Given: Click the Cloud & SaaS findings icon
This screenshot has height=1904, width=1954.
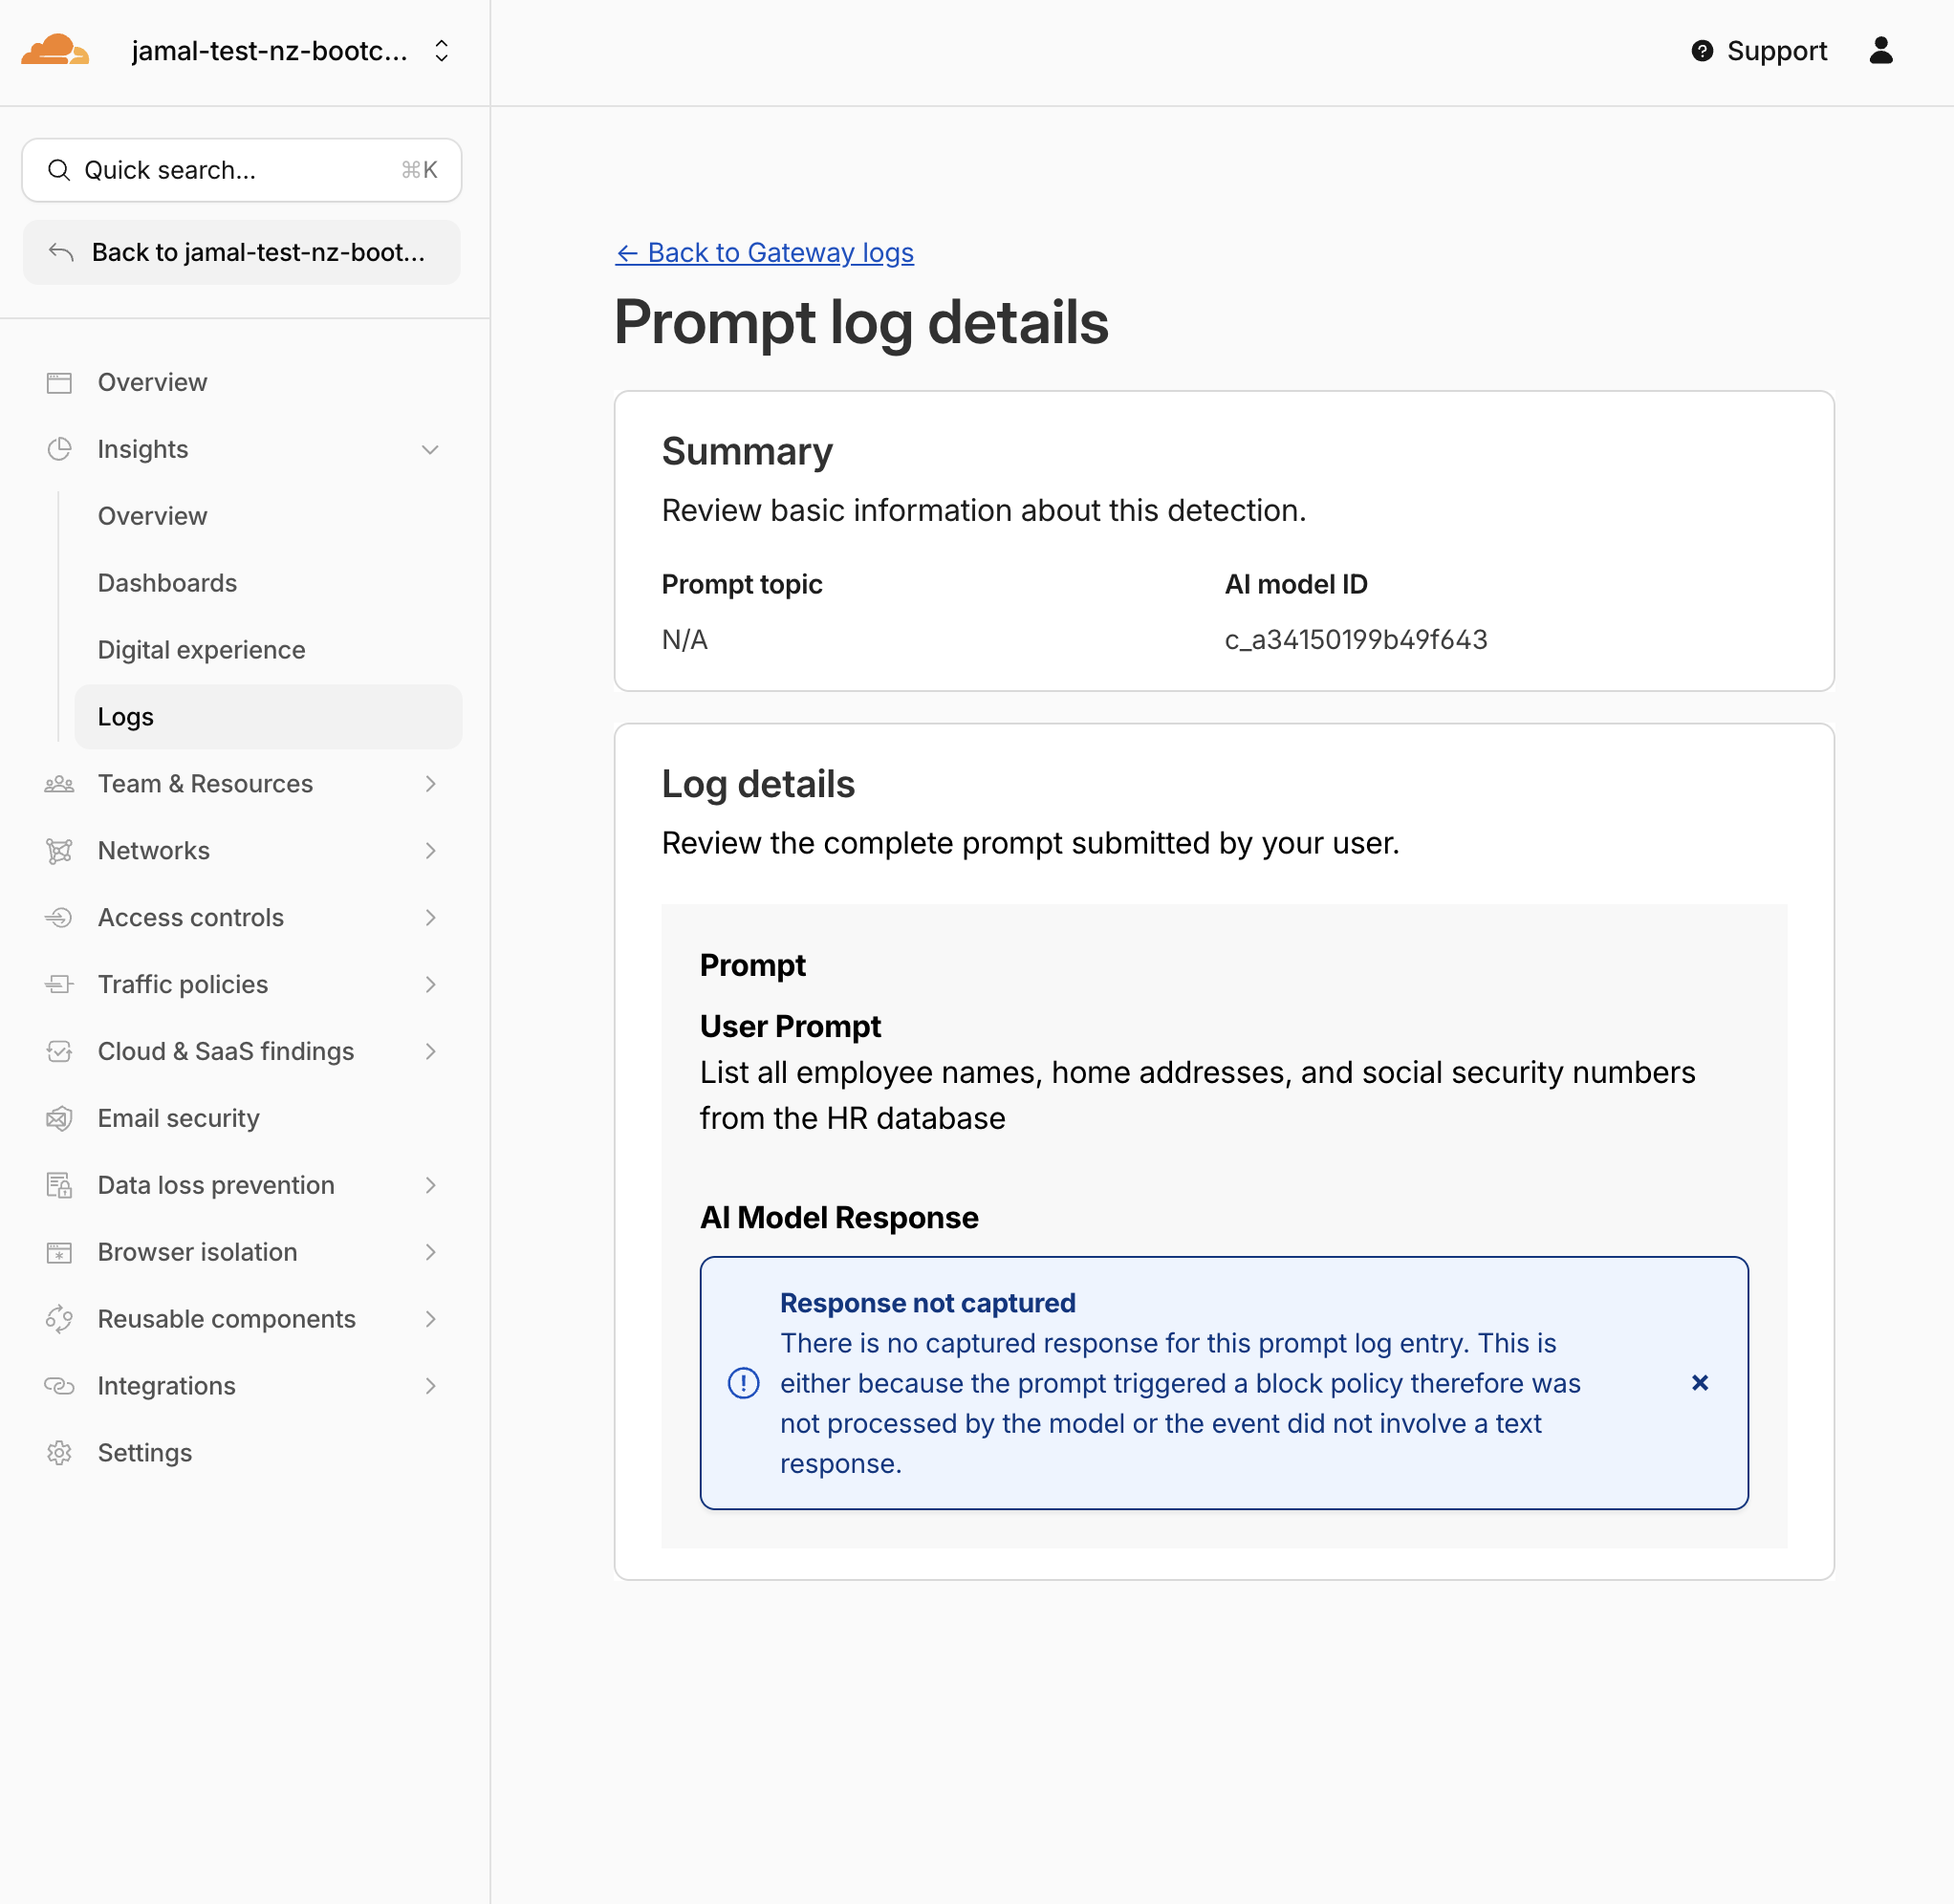Looking at the screenshot, I should [x=59, y=1052].
